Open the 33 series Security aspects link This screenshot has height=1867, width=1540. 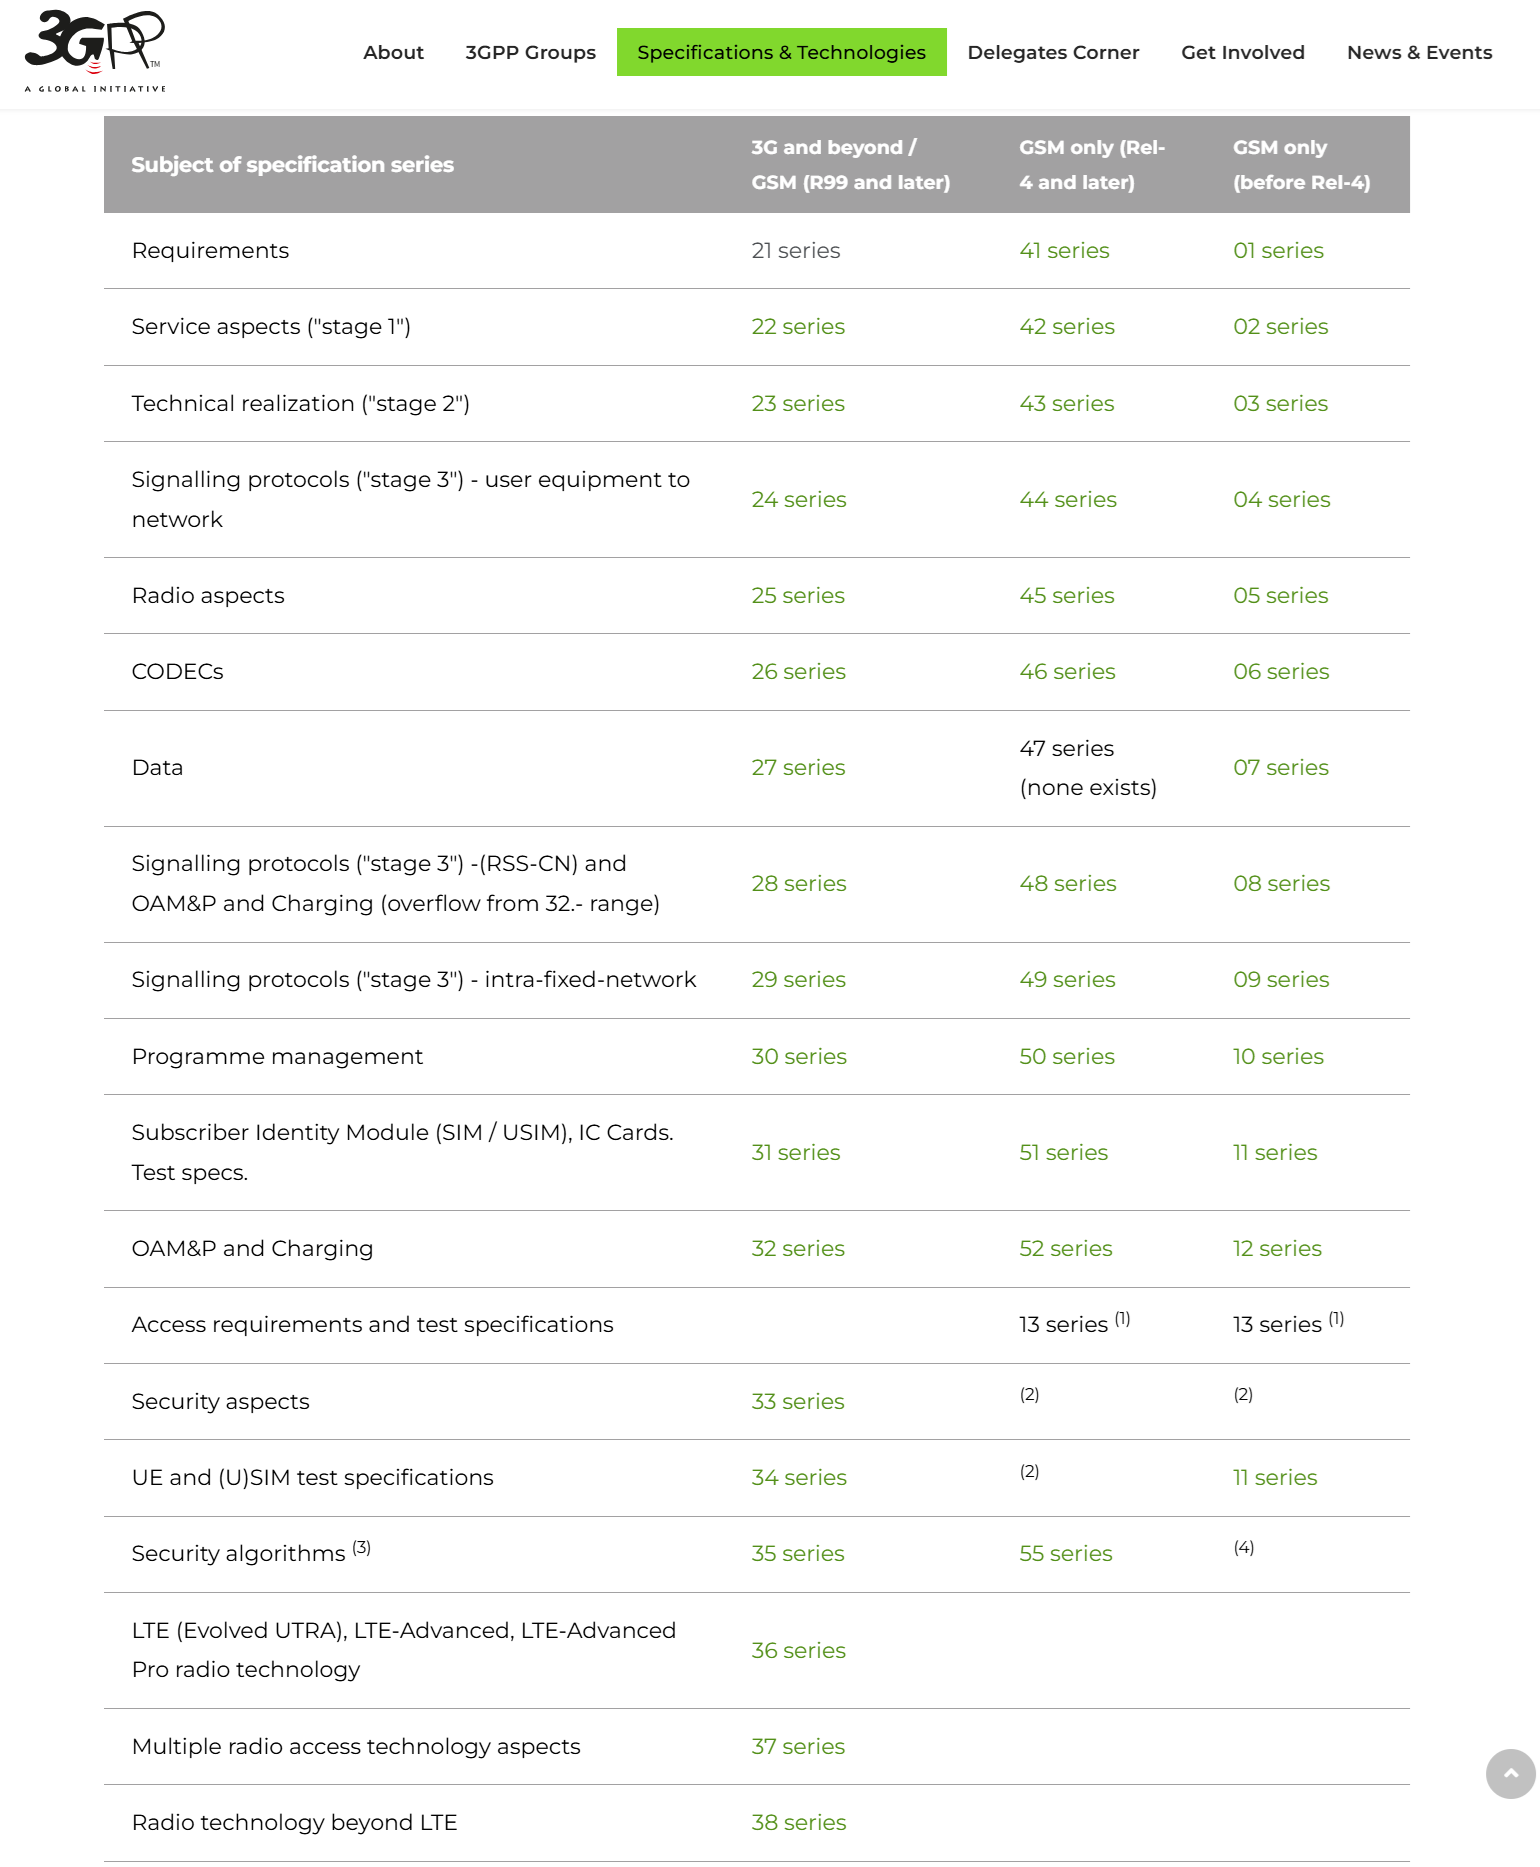797,1402
